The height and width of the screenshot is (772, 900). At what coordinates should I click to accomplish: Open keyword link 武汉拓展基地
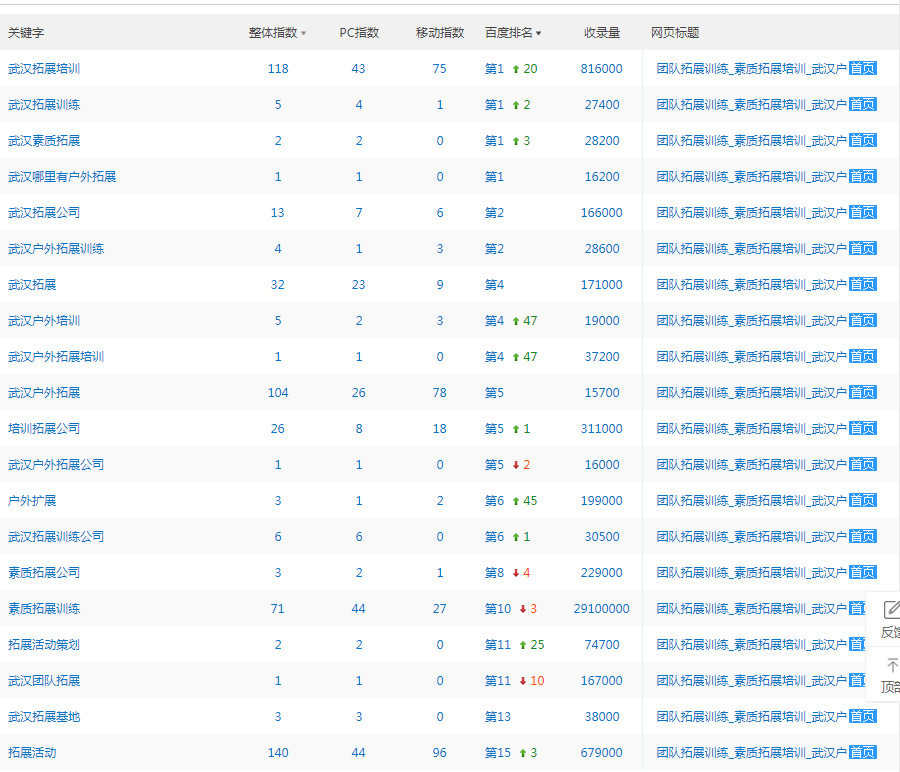[x=44, y=717]
